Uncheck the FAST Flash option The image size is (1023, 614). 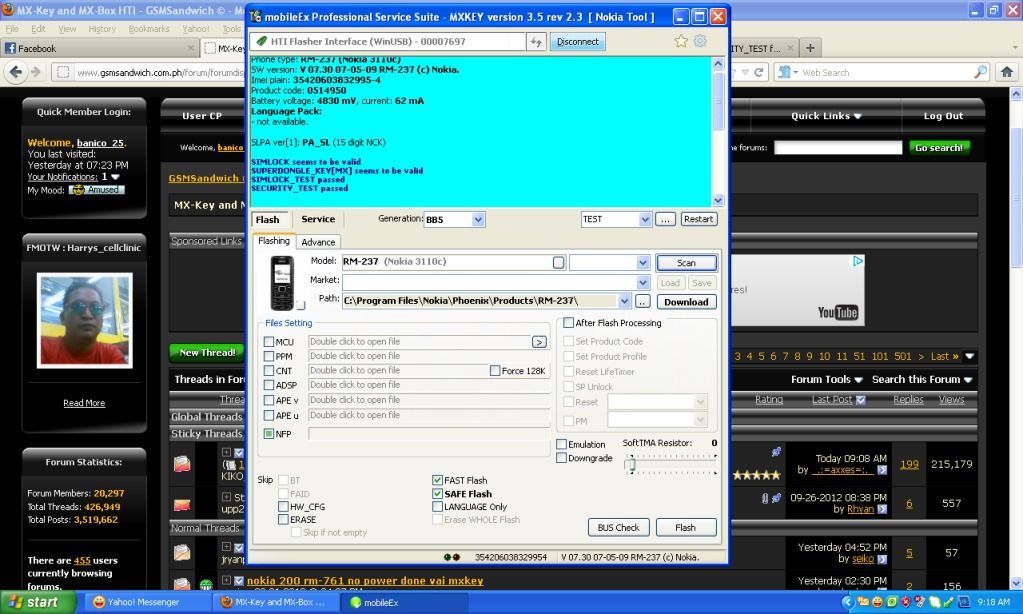pyautogui.click(x=437, y=480)
